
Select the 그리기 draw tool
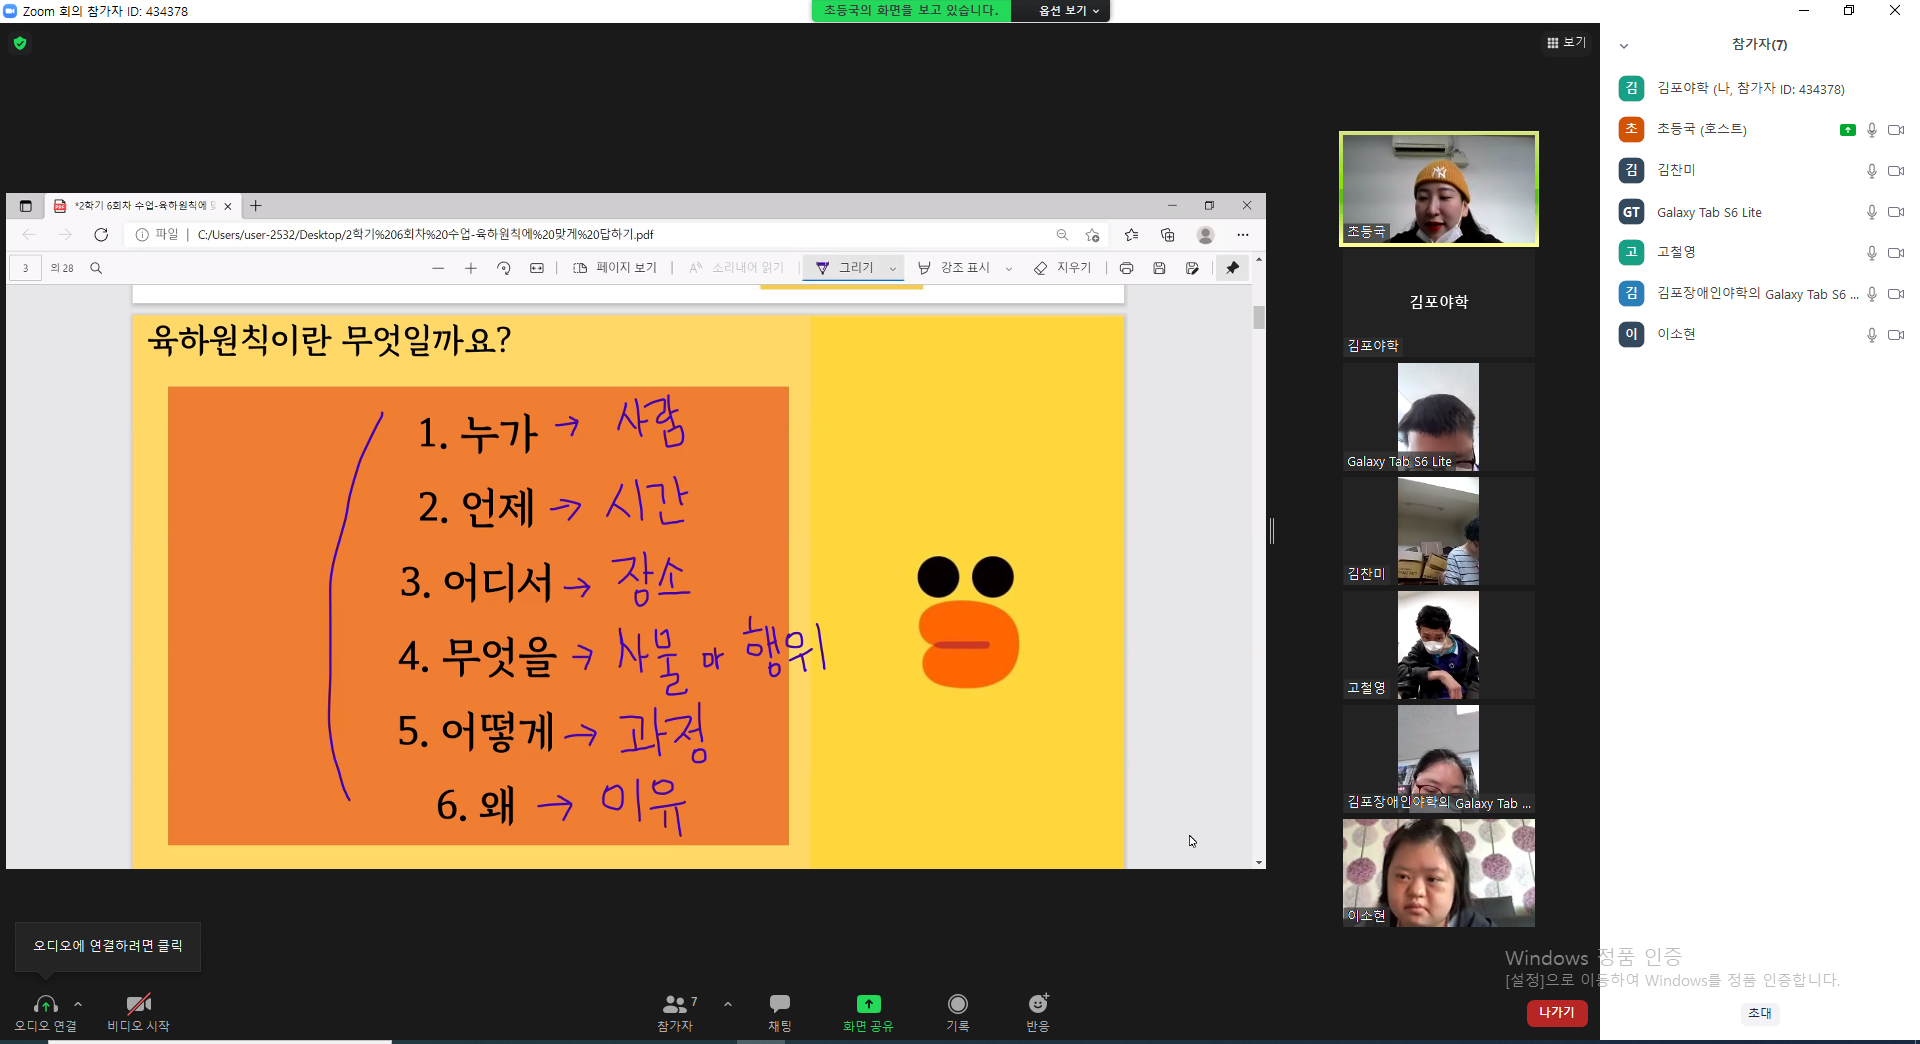click(x=845, y=268)
